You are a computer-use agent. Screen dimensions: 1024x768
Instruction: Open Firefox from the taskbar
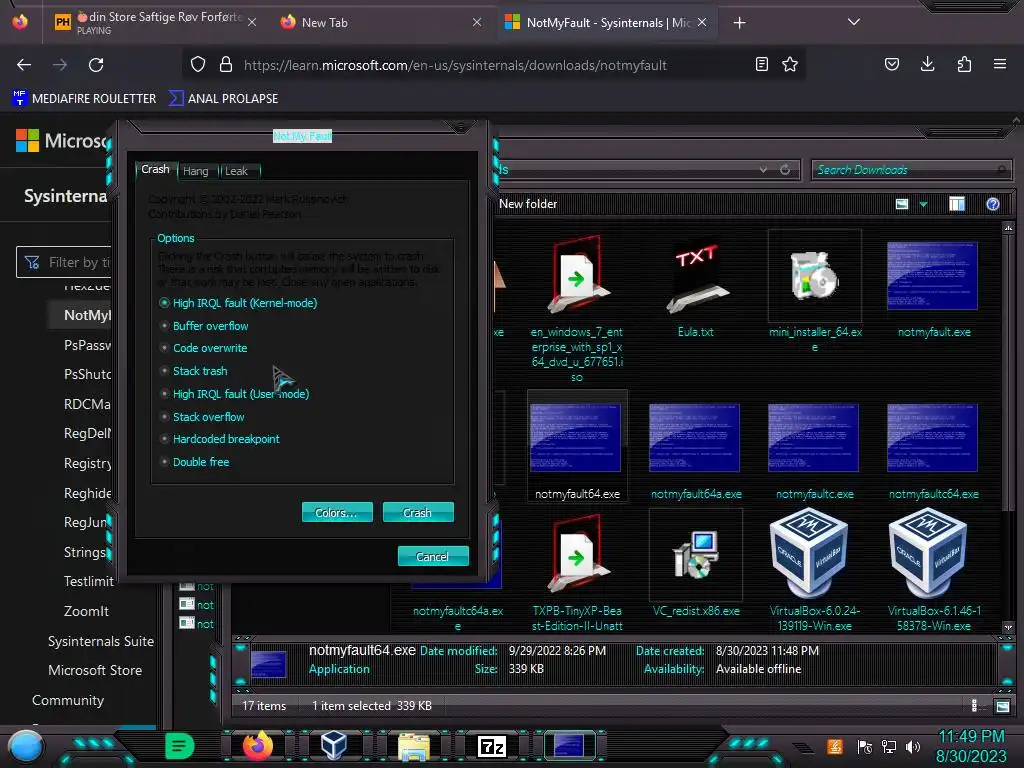pyautogui.click(x=258, y=745)
